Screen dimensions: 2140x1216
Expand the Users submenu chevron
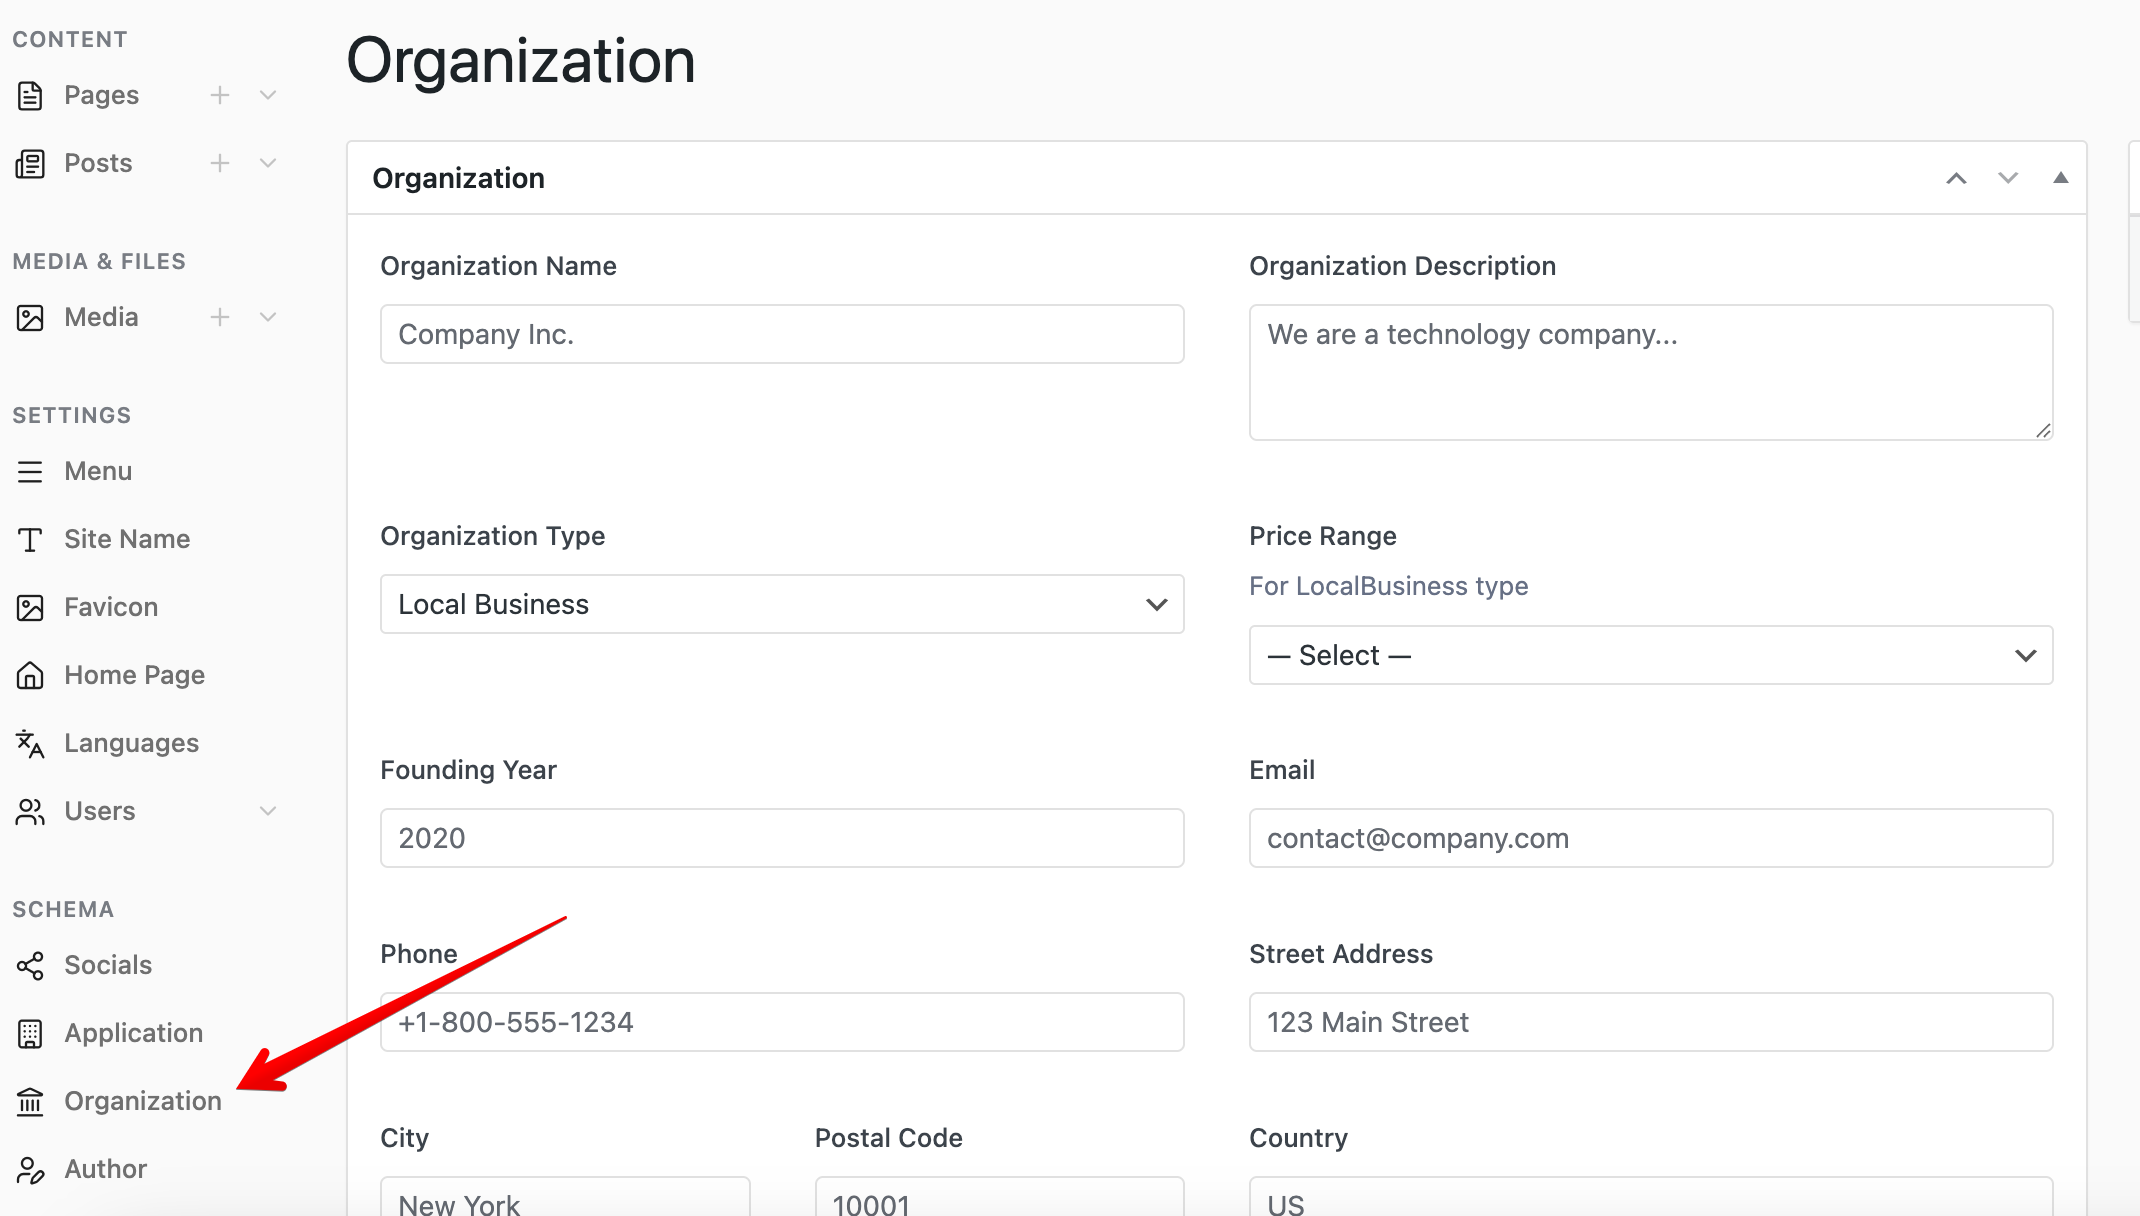pyautogui.click(x=268, y=811)
